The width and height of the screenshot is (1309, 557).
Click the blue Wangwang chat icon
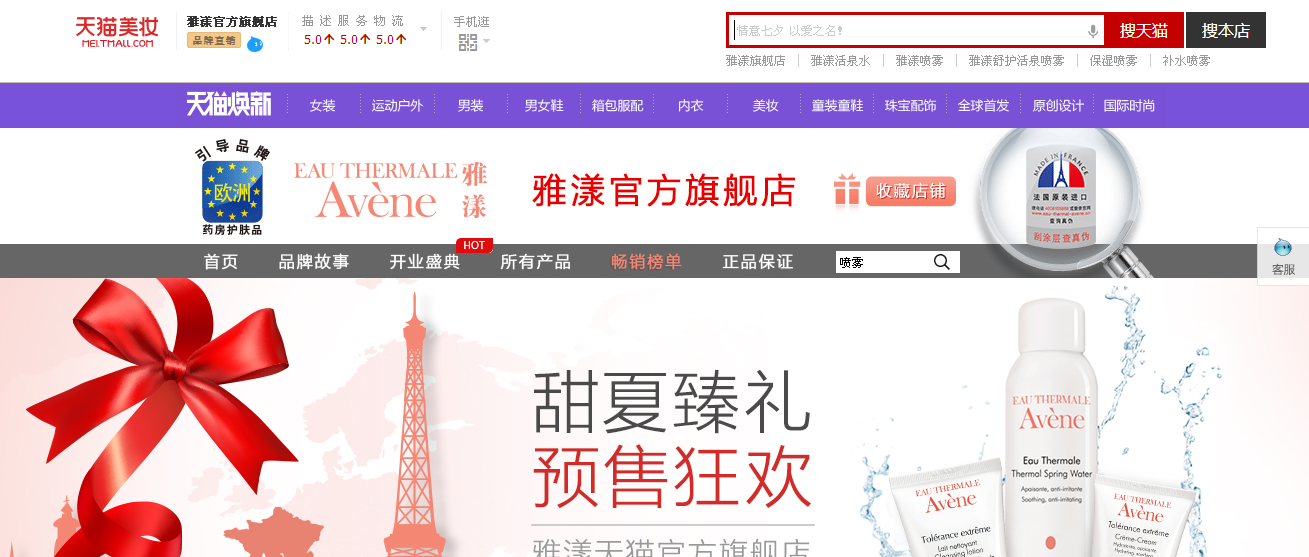(255, 43)
